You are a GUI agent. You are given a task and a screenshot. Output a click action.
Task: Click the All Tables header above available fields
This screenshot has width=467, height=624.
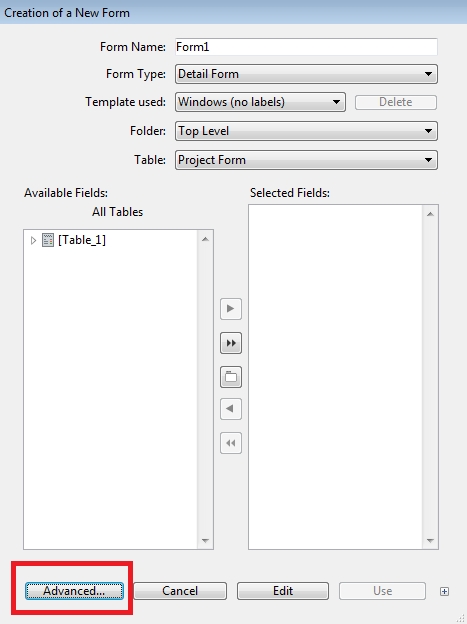(117, 212)
